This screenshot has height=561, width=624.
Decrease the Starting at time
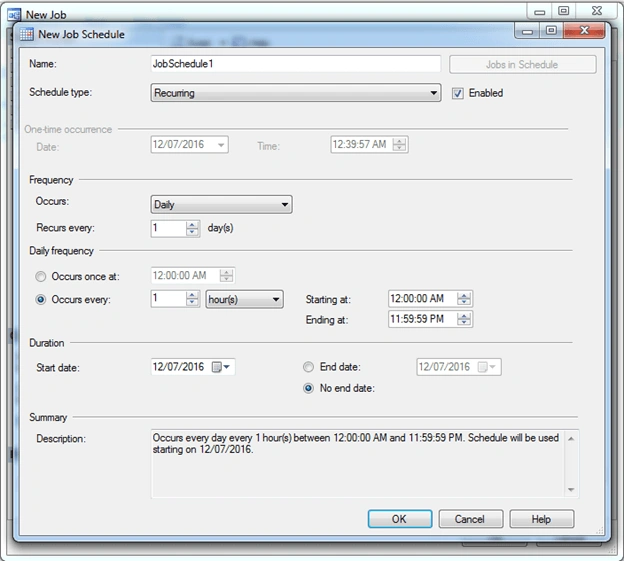[x=464, y=302]
